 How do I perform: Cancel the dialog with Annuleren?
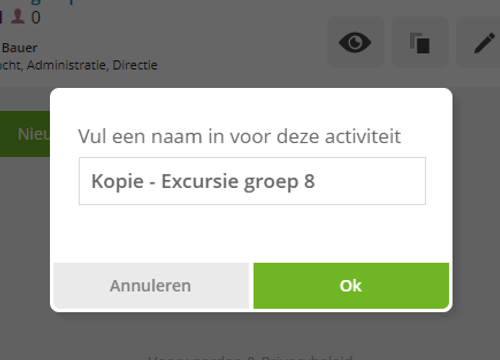(x=151, y=286)
